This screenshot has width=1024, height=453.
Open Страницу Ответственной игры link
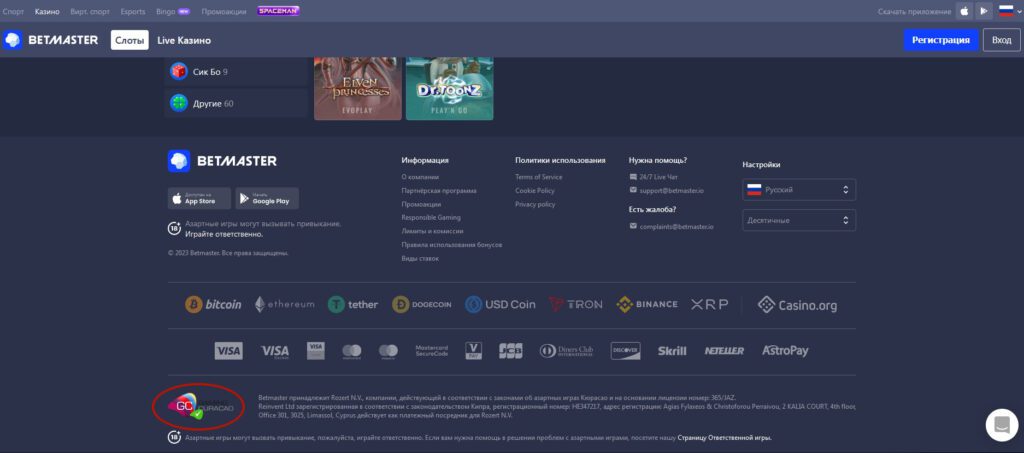725,437
